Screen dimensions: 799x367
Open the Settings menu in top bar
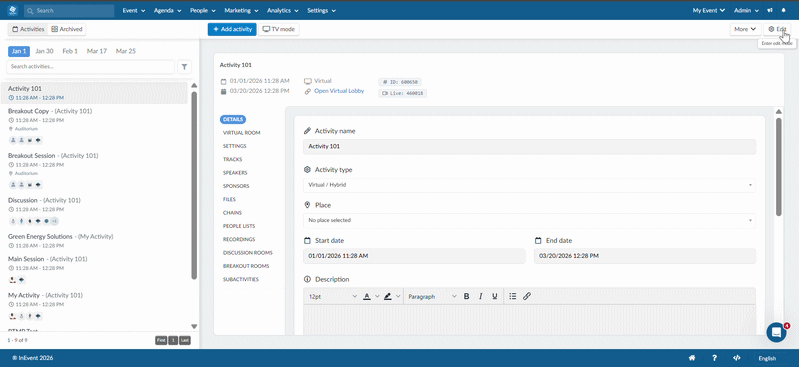[x=321, y=10]
